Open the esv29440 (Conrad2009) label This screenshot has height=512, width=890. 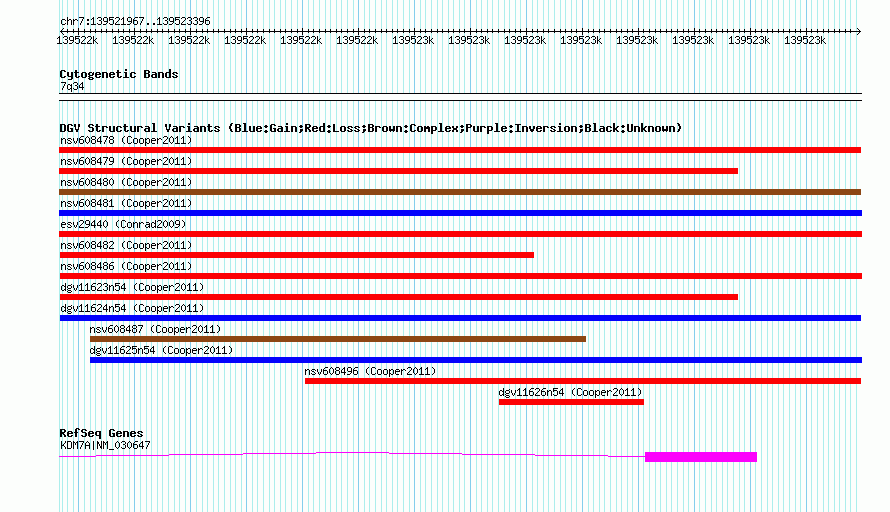point(123,224)
